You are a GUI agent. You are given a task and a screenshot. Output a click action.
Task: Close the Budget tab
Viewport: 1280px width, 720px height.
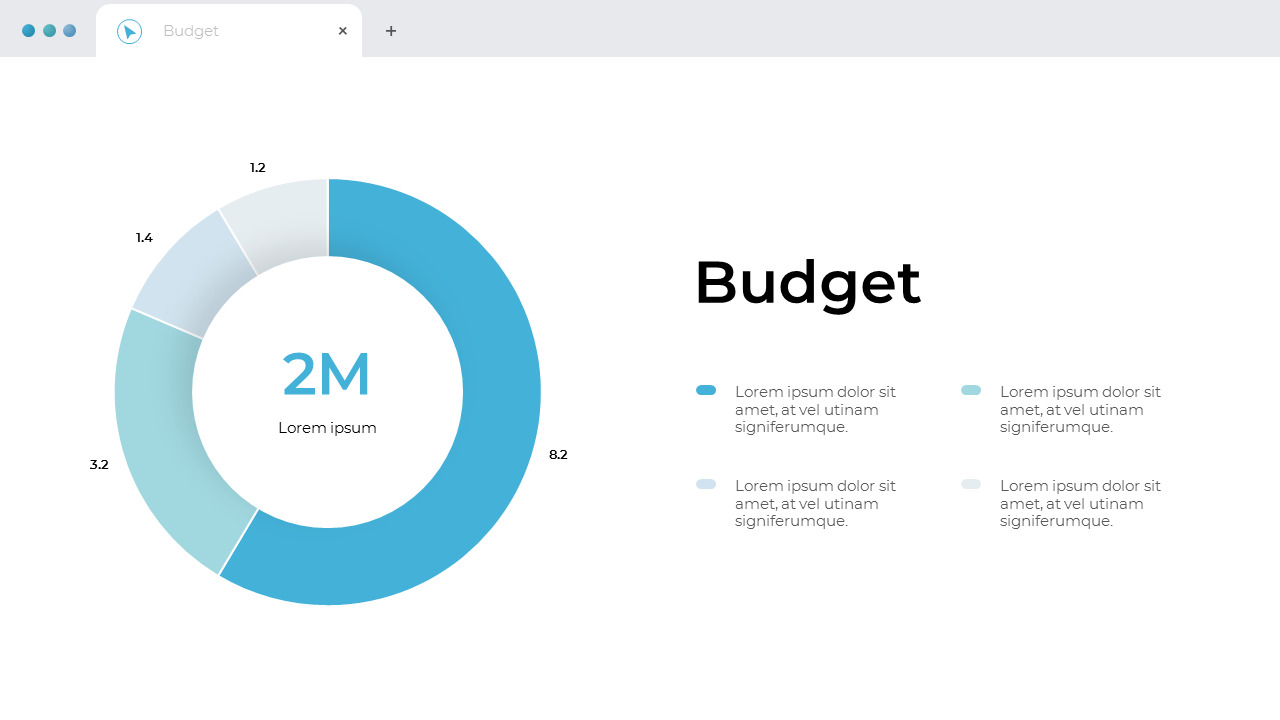click(x=342, y=30)
